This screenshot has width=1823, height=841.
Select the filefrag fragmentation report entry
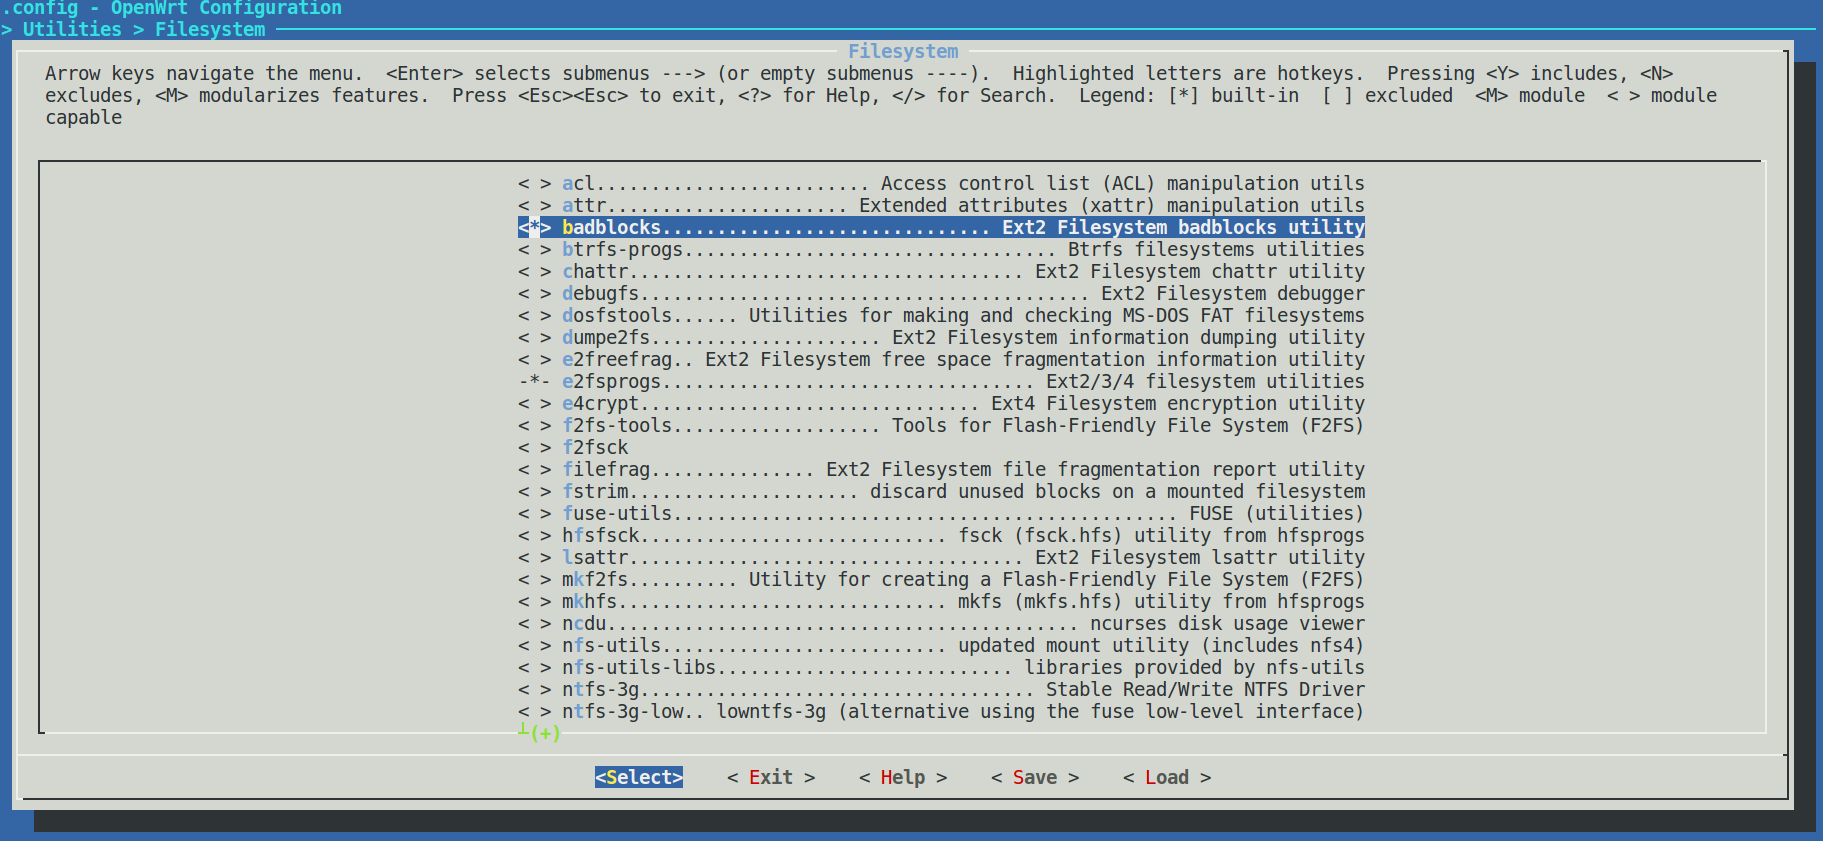click(x=941, y=469)
